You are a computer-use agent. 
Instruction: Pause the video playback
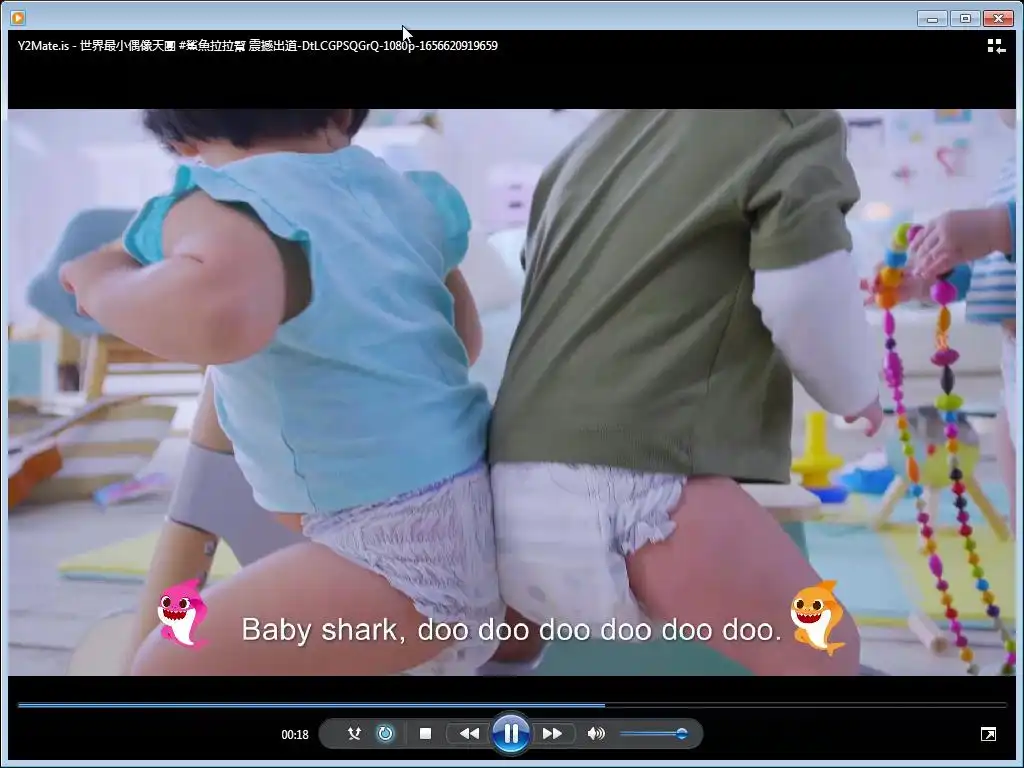coord(511,733)
